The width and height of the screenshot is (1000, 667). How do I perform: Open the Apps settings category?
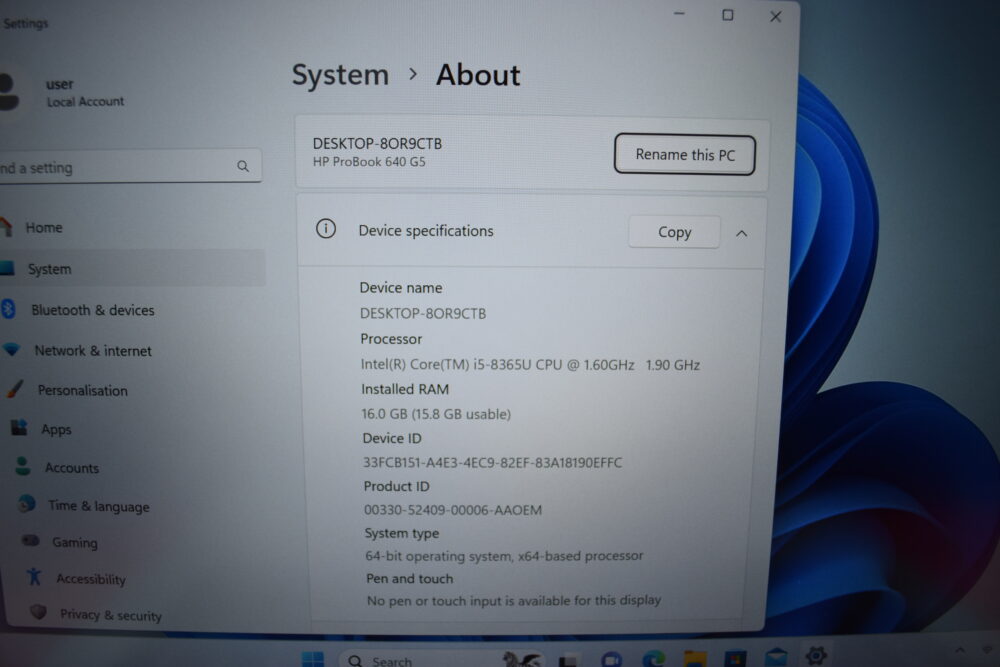(x=56, y=429)
